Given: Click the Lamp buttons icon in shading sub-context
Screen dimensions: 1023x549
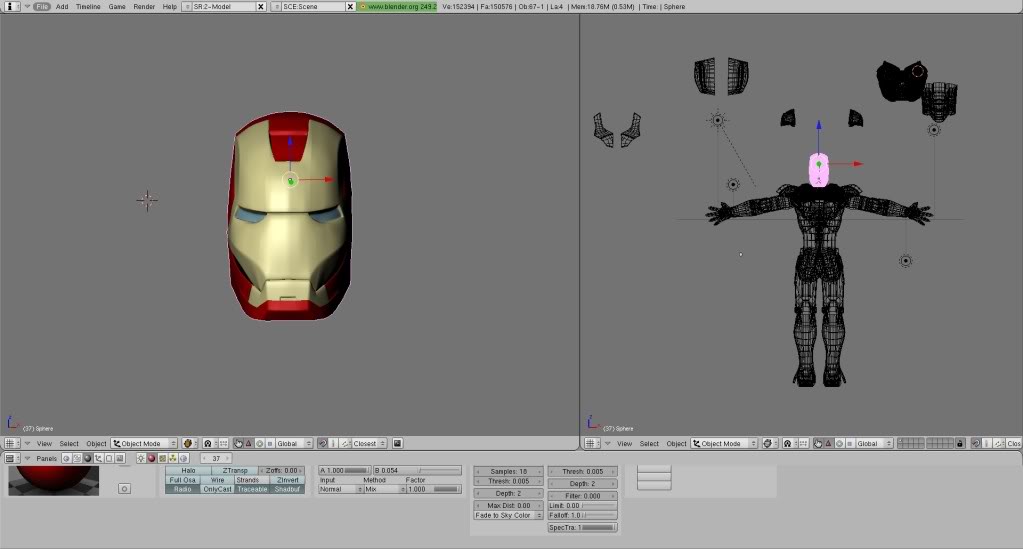Looking at the screenshot, I should 141,458.
